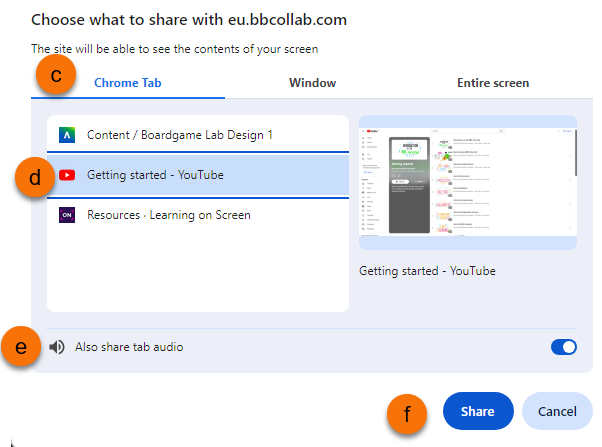Viewport: 602px width, 447px height.
Task: Choose Resources · Learning on Screen tab
Action: click(x=169, y=215)
